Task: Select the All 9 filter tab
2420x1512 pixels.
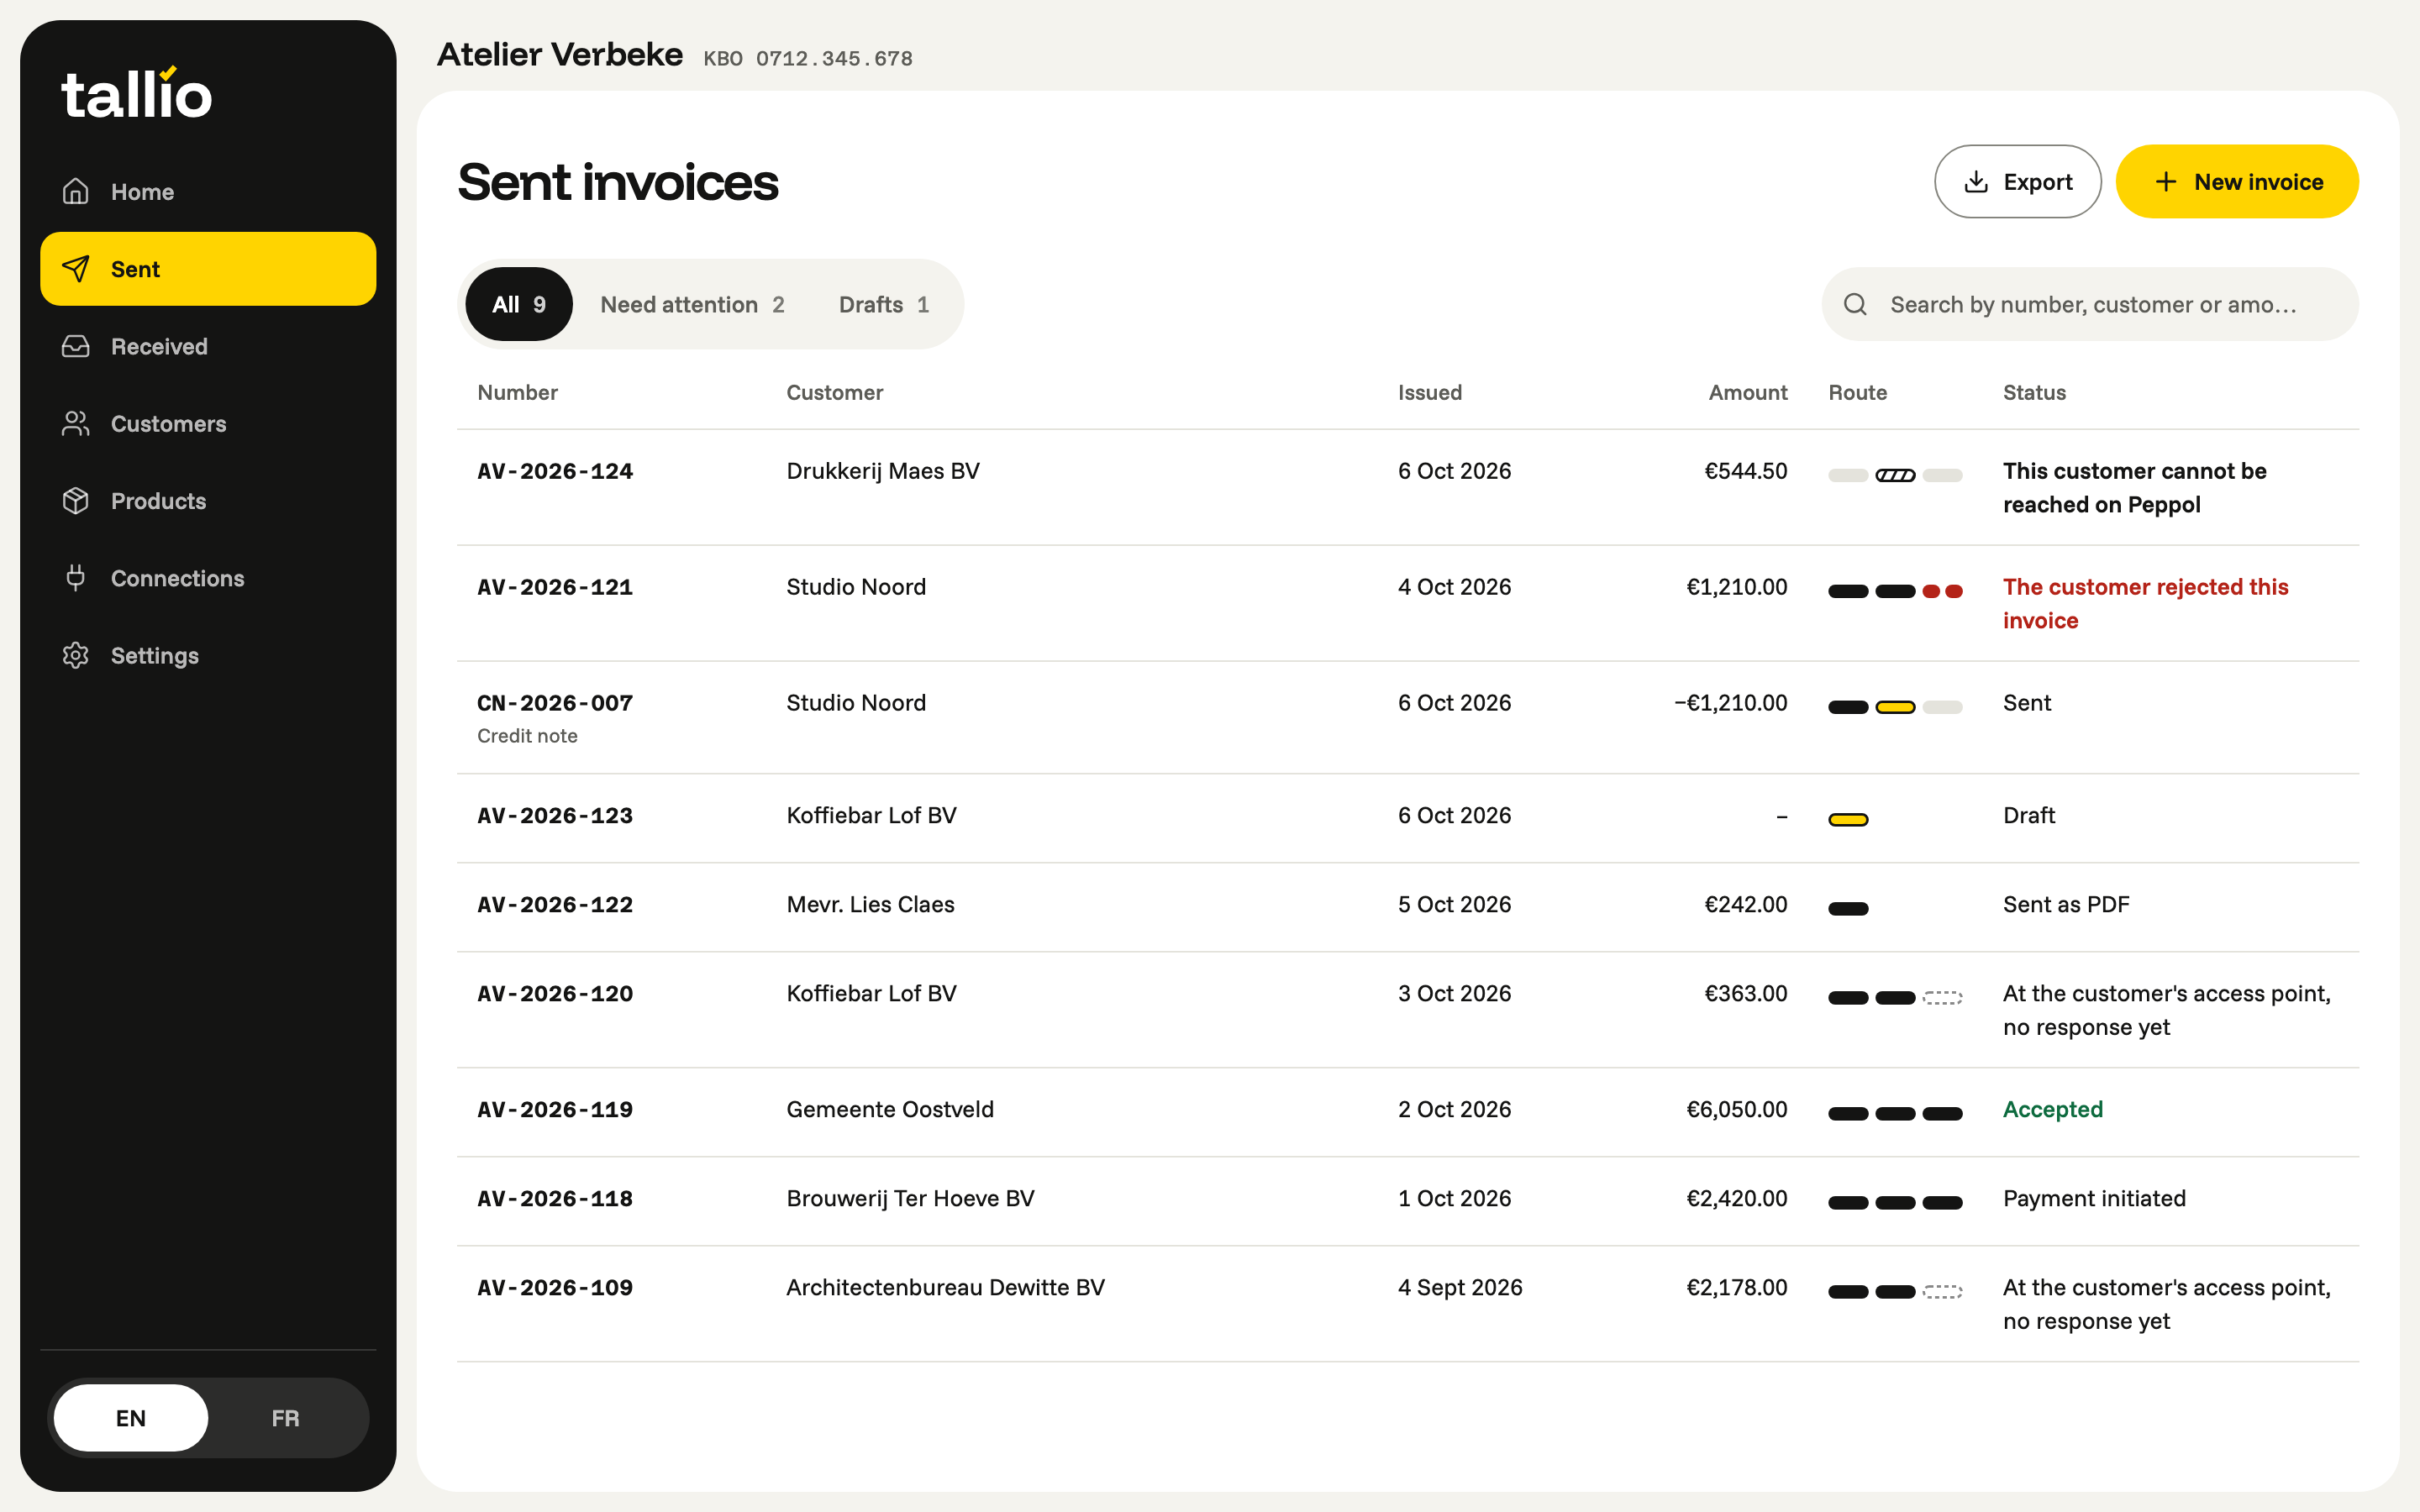Action: pyautogui.click(x=519, y=304)
